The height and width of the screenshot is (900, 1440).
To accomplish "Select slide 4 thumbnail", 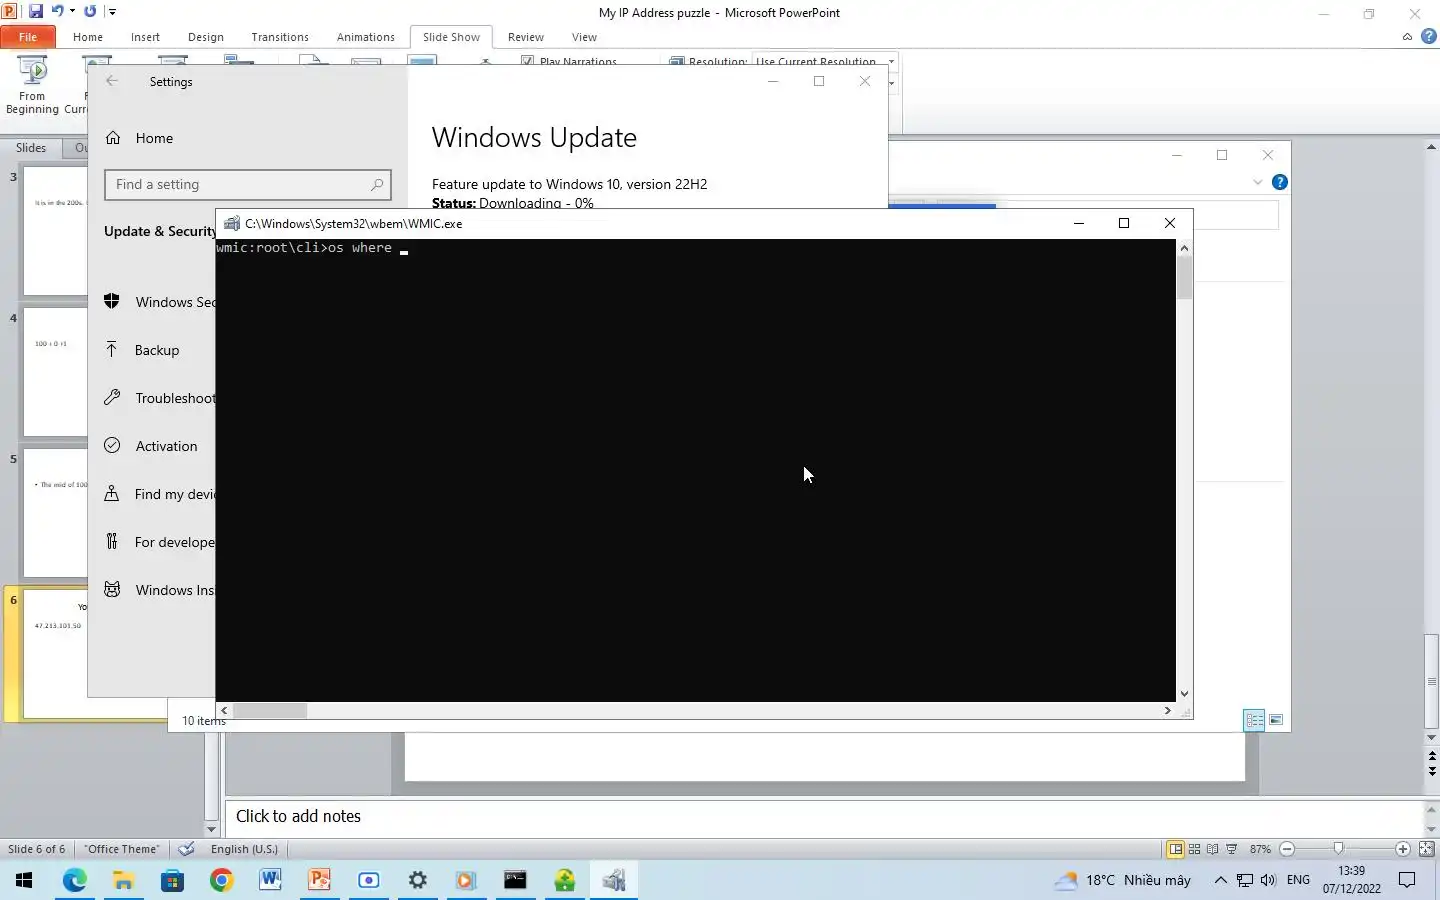I will (x=55, y=372).
